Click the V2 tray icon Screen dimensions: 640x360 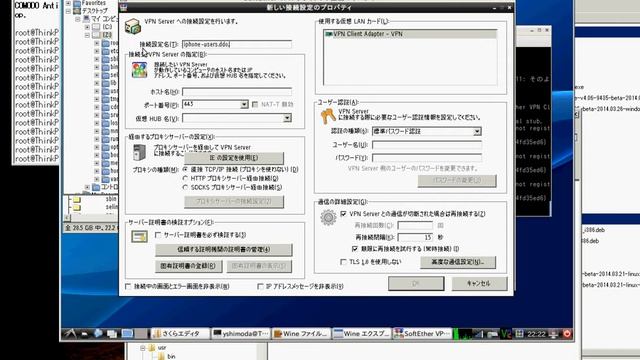506,333
